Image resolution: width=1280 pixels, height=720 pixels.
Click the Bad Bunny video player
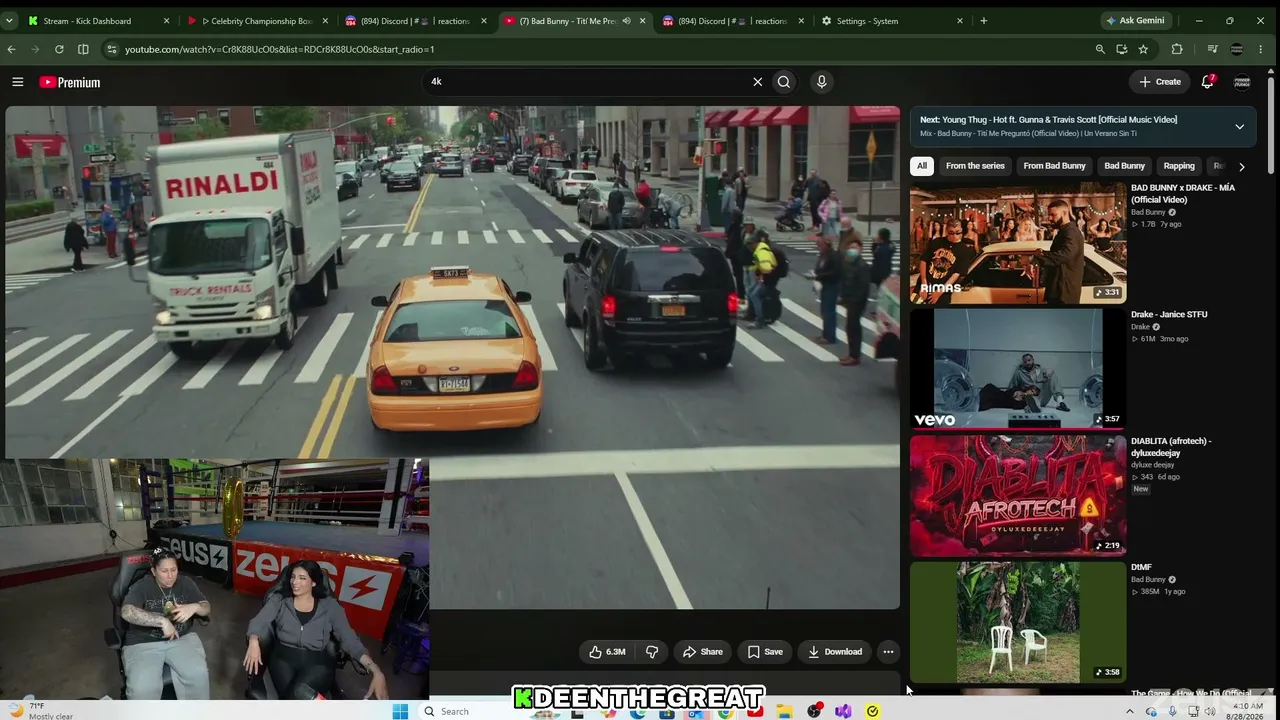[x=452, y=357]
